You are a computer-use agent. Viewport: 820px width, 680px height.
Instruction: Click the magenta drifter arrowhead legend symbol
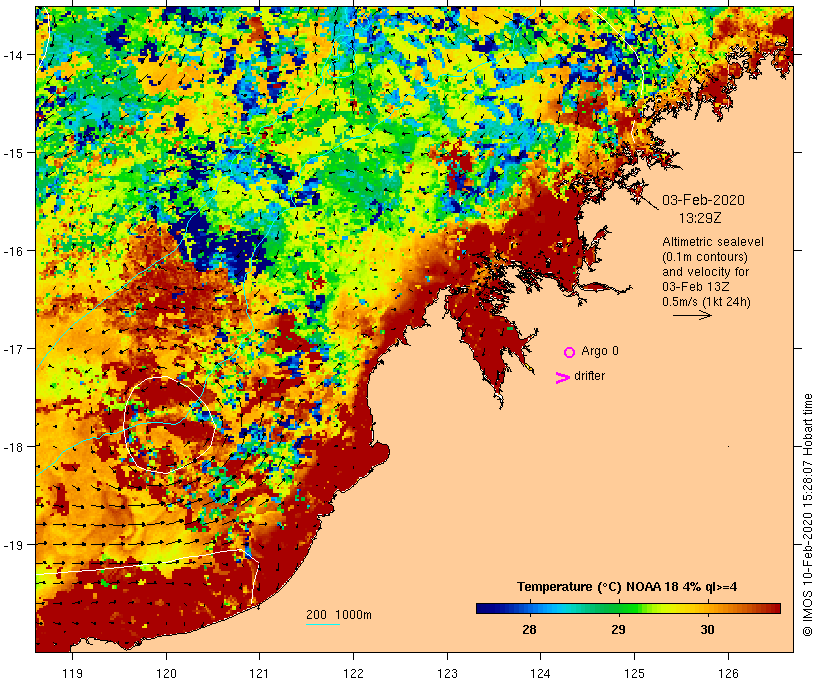[x=562, y=377]
